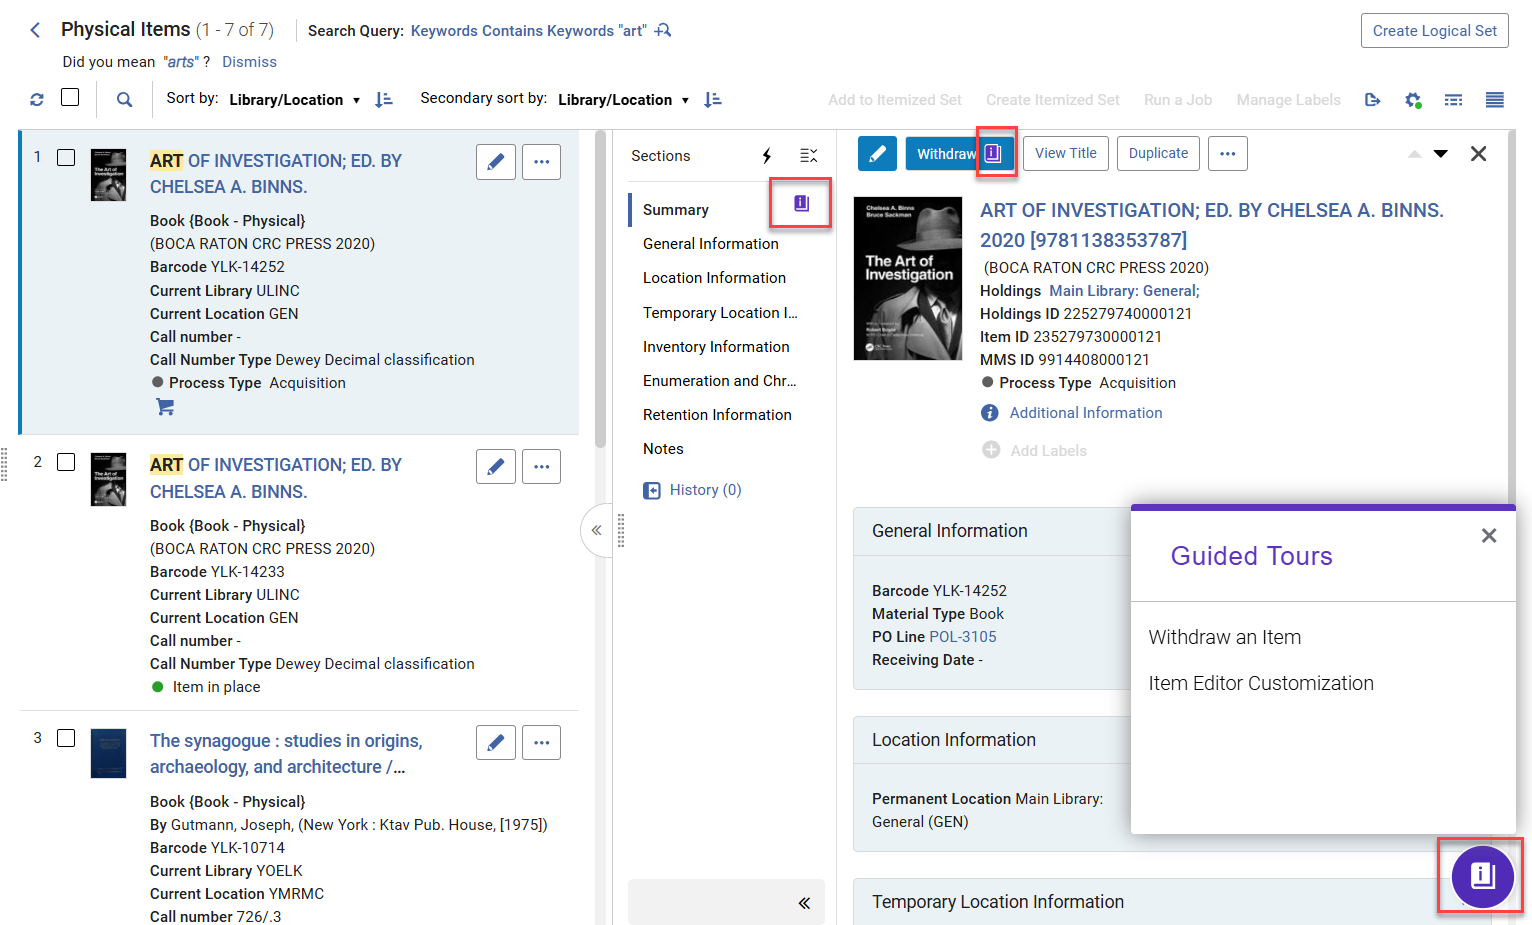Click blue pencil edit button in details
This screenshot has width=1532, height=925.
click(x=877, y=154)
